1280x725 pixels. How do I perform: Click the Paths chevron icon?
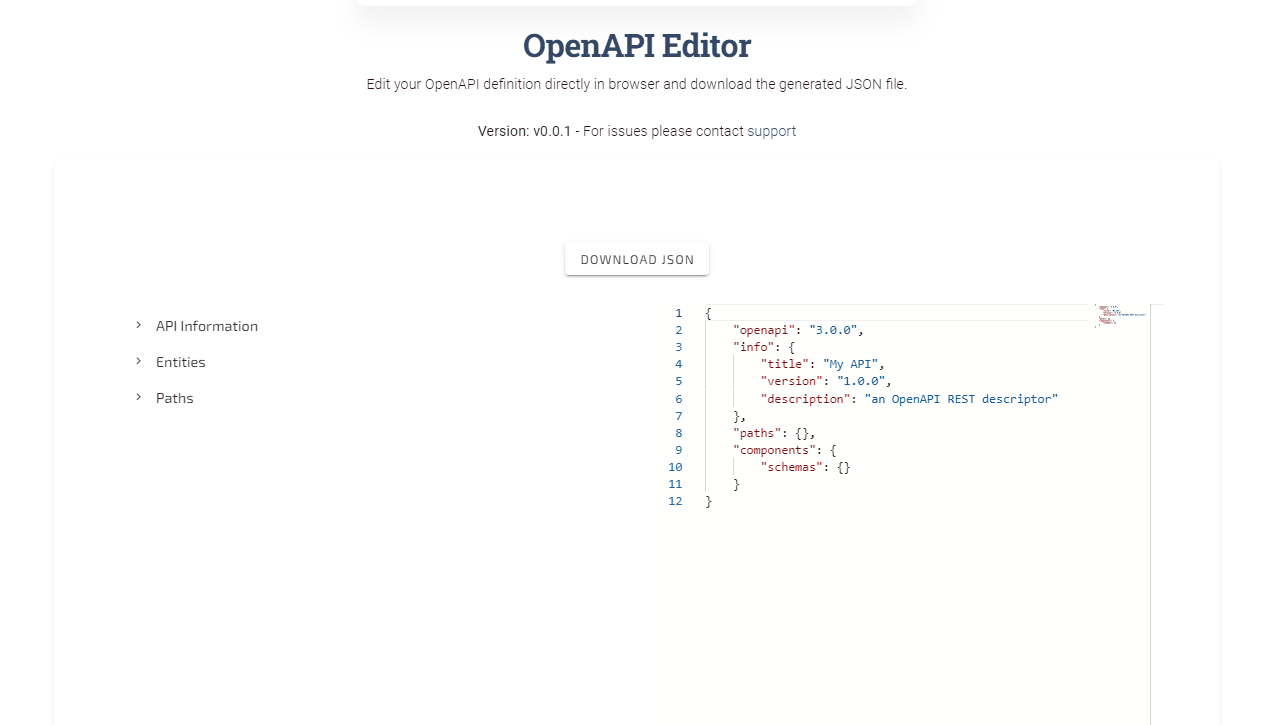click(x=137, y=397)
